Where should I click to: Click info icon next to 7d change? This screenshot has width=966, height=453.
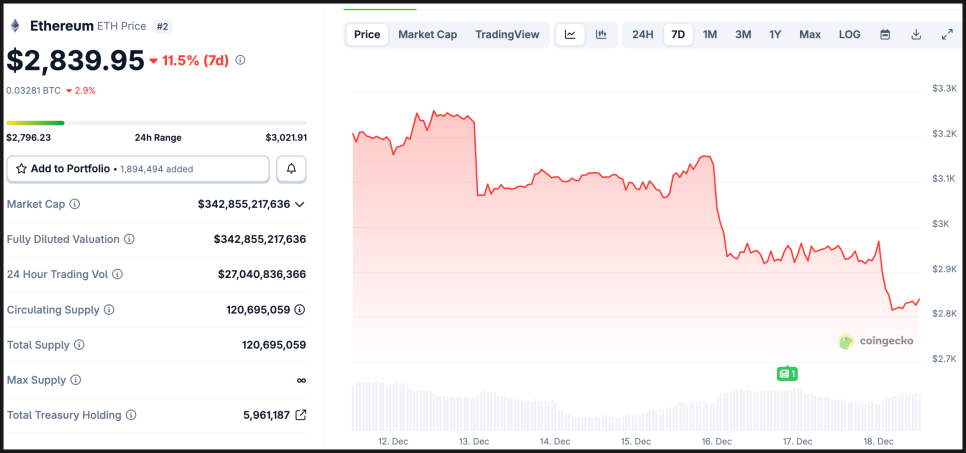click(x=240, y=60)
